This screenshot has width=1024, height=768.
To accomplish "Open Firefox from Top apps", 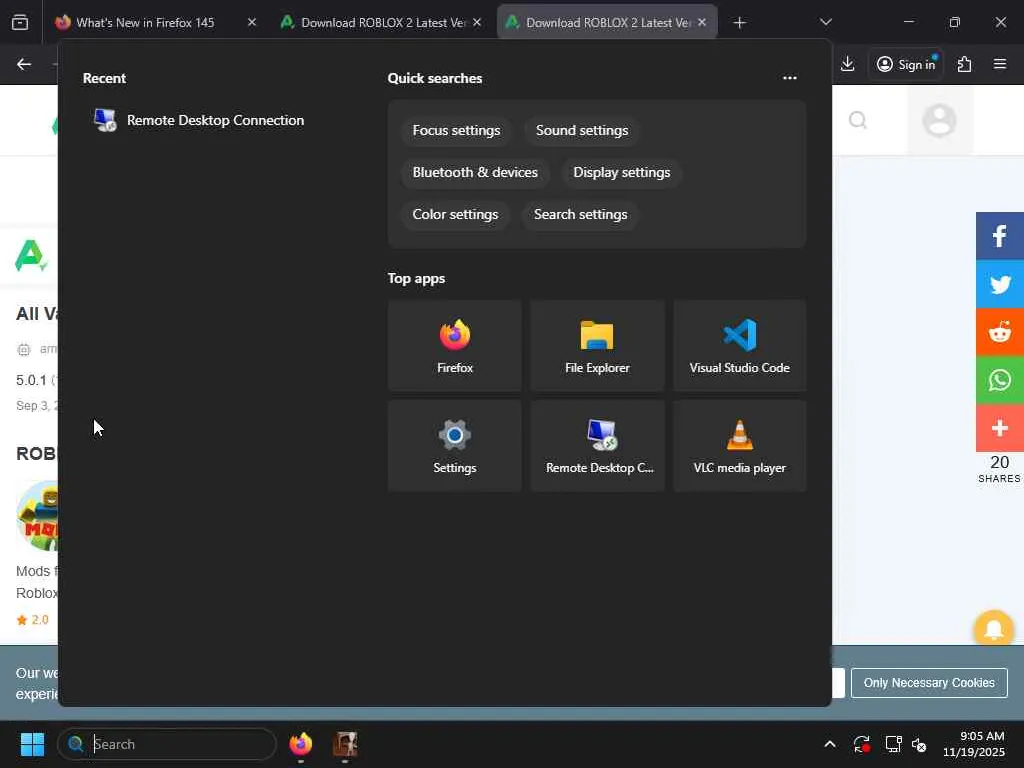I will coord(455,345).
